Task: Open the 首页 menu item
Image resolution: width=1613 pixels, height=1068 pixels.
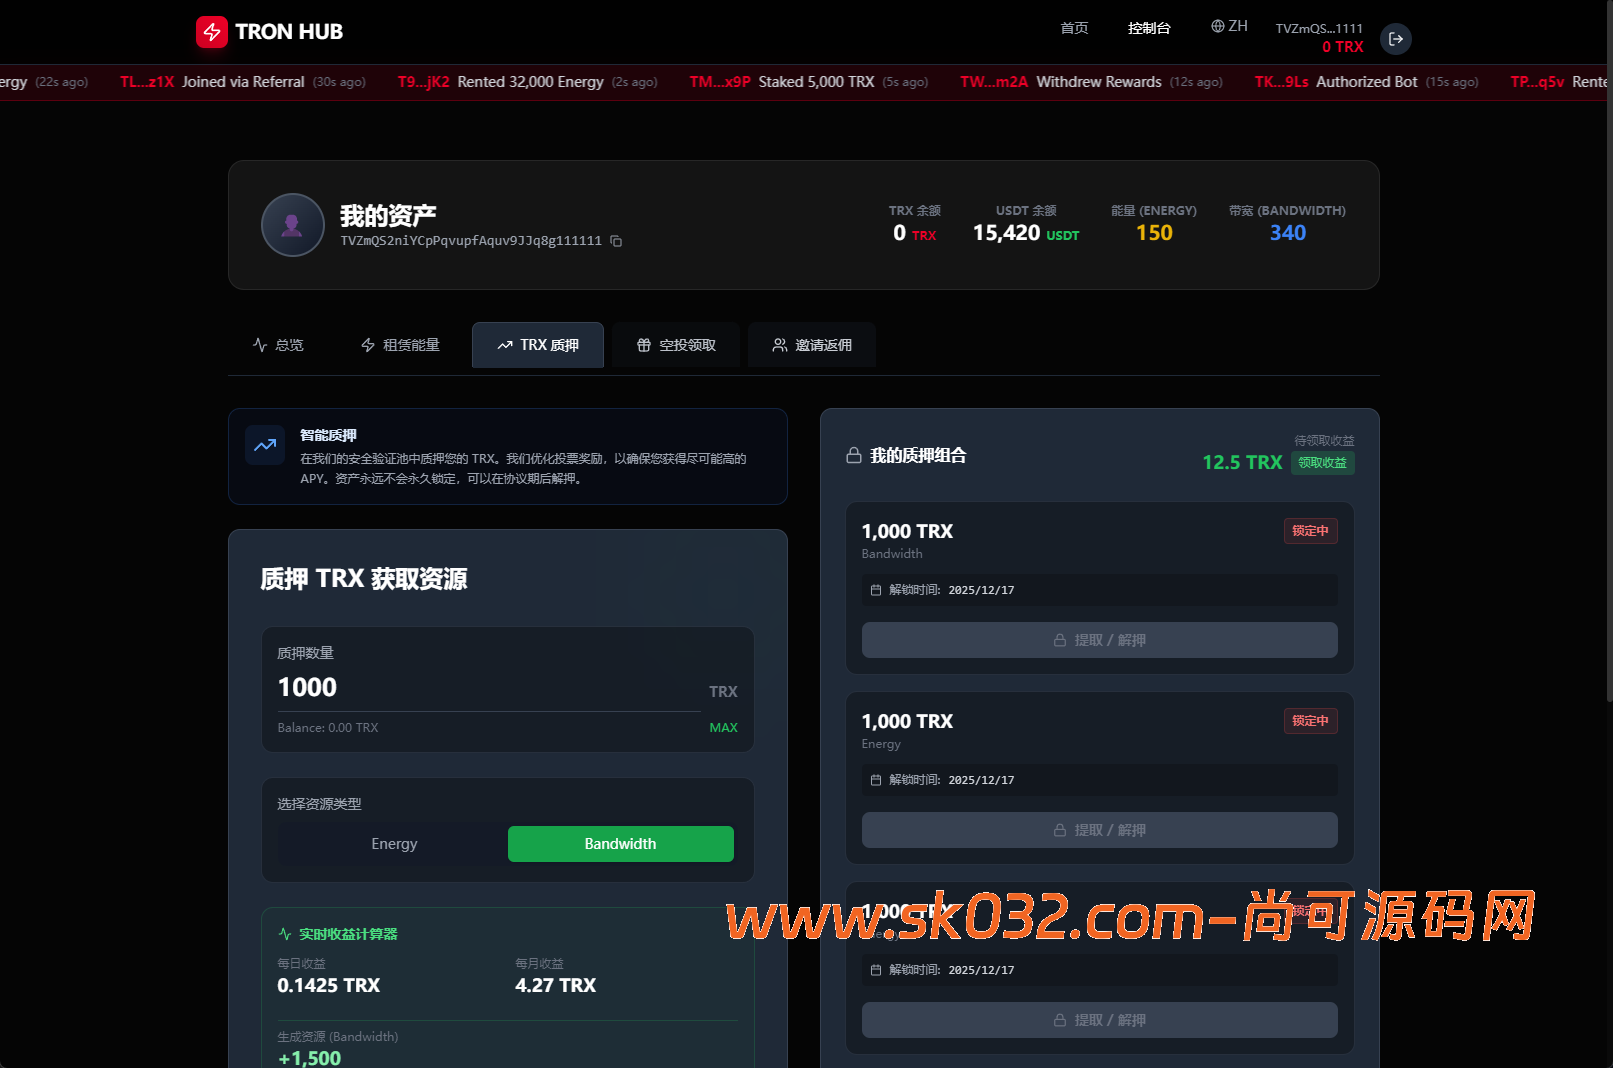Action: [x=1074, y=28]
